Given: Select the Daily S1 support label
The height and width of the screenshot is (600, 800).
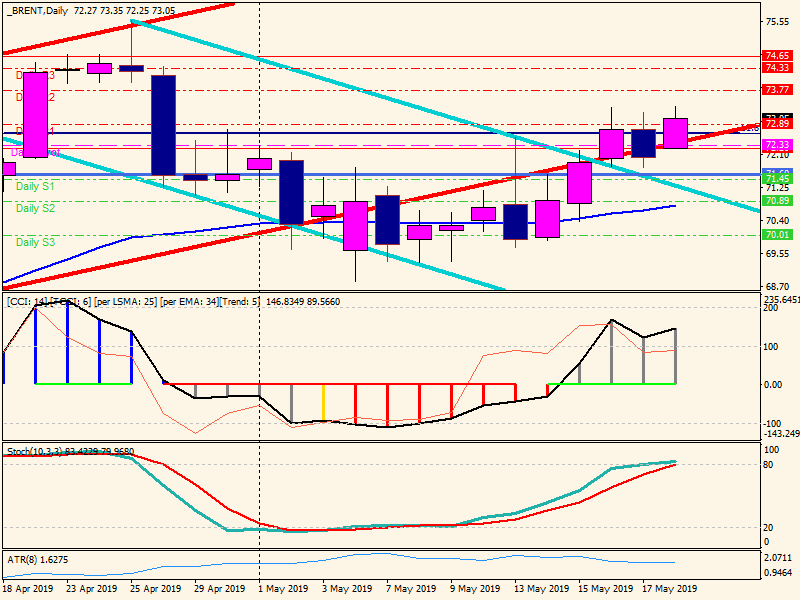Looking at the screenshot, I should 35,187.
